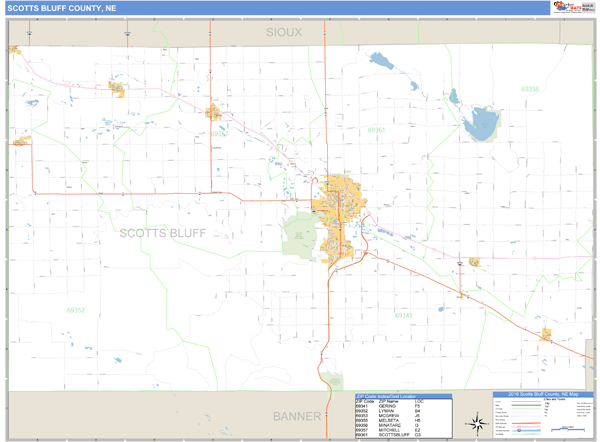Click the 69358 ZIP code label

[529, 89]
